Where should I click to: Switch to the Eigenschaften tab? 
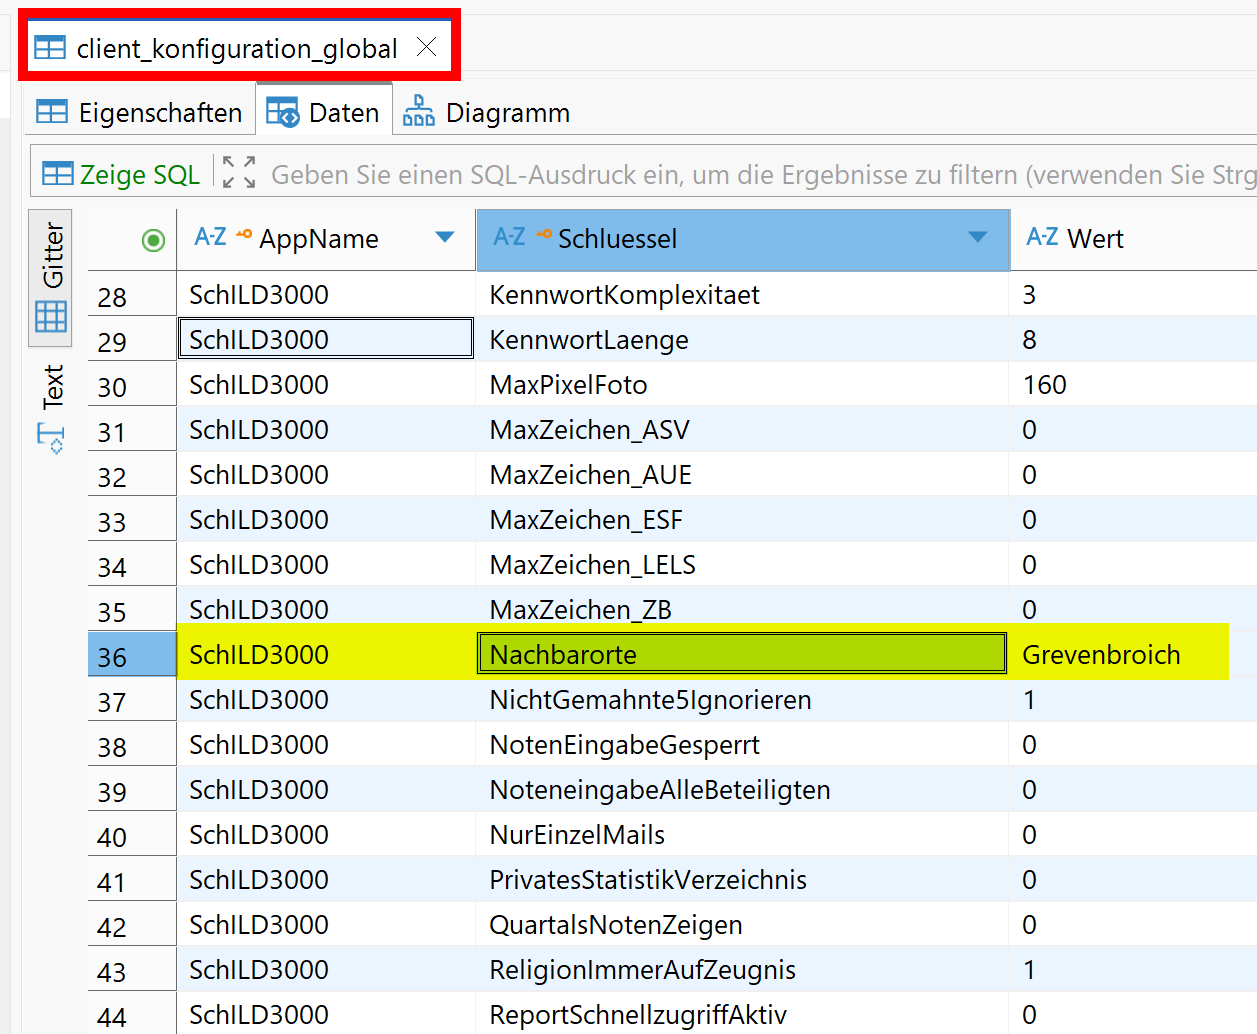point(140,111)
